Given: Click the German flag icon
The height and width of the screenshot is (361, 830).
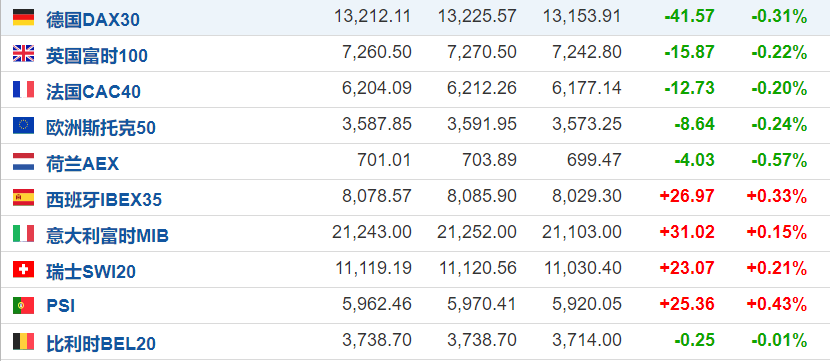Looking at the screenshot, I should point(24,17).
